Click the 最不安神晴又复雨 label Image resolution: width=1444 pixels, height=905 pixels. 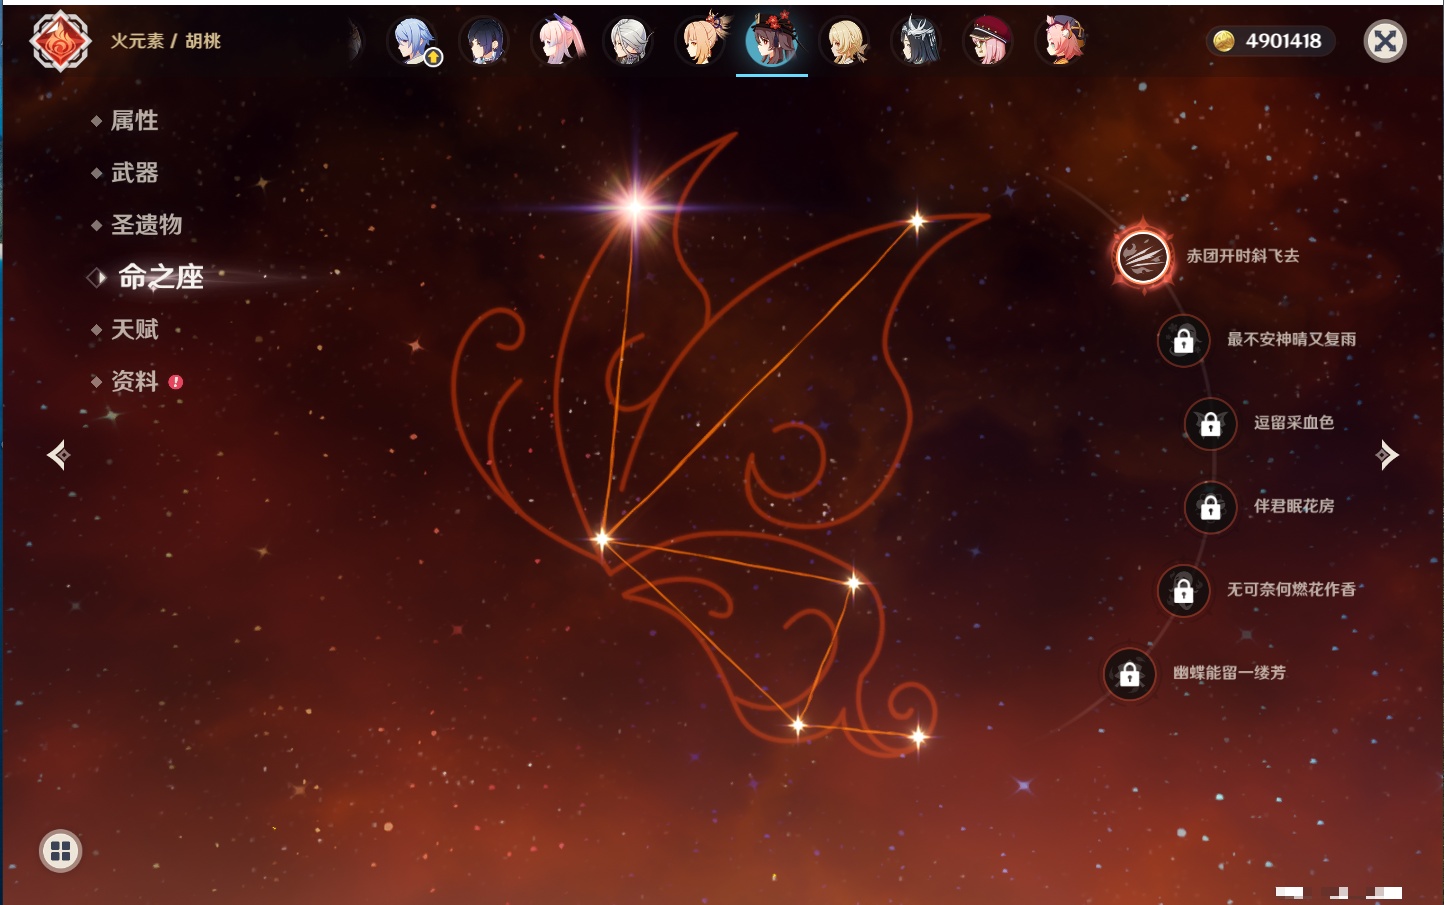pos(1291,339)
